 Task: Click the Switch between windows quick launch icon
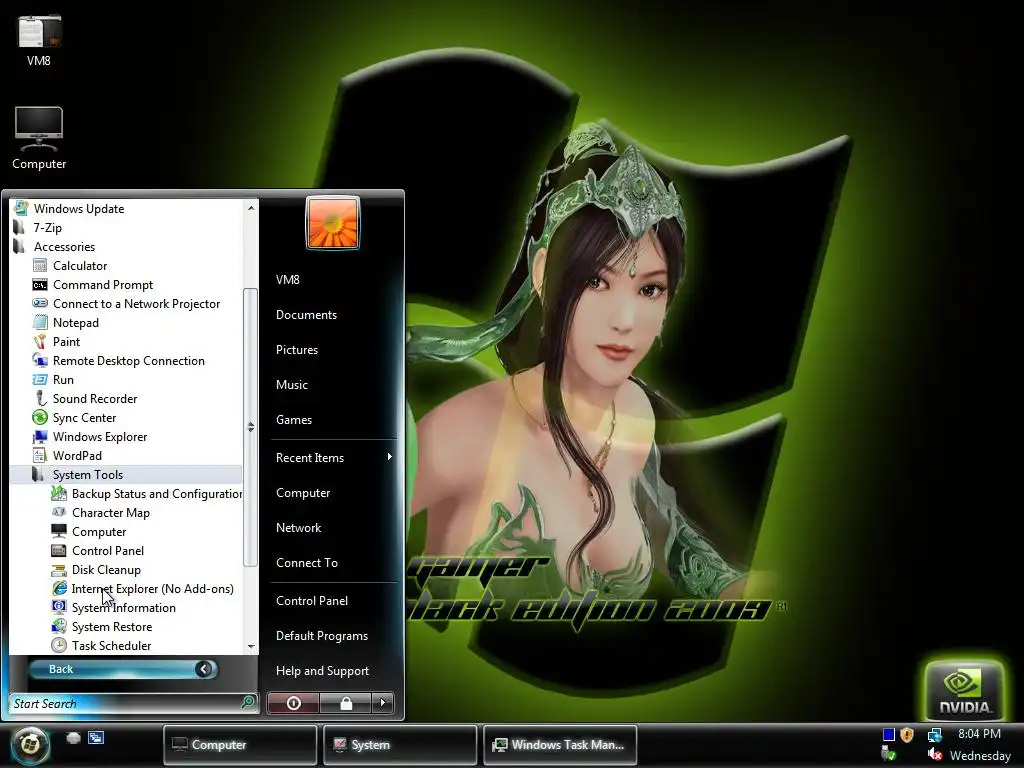pos(96,738)
